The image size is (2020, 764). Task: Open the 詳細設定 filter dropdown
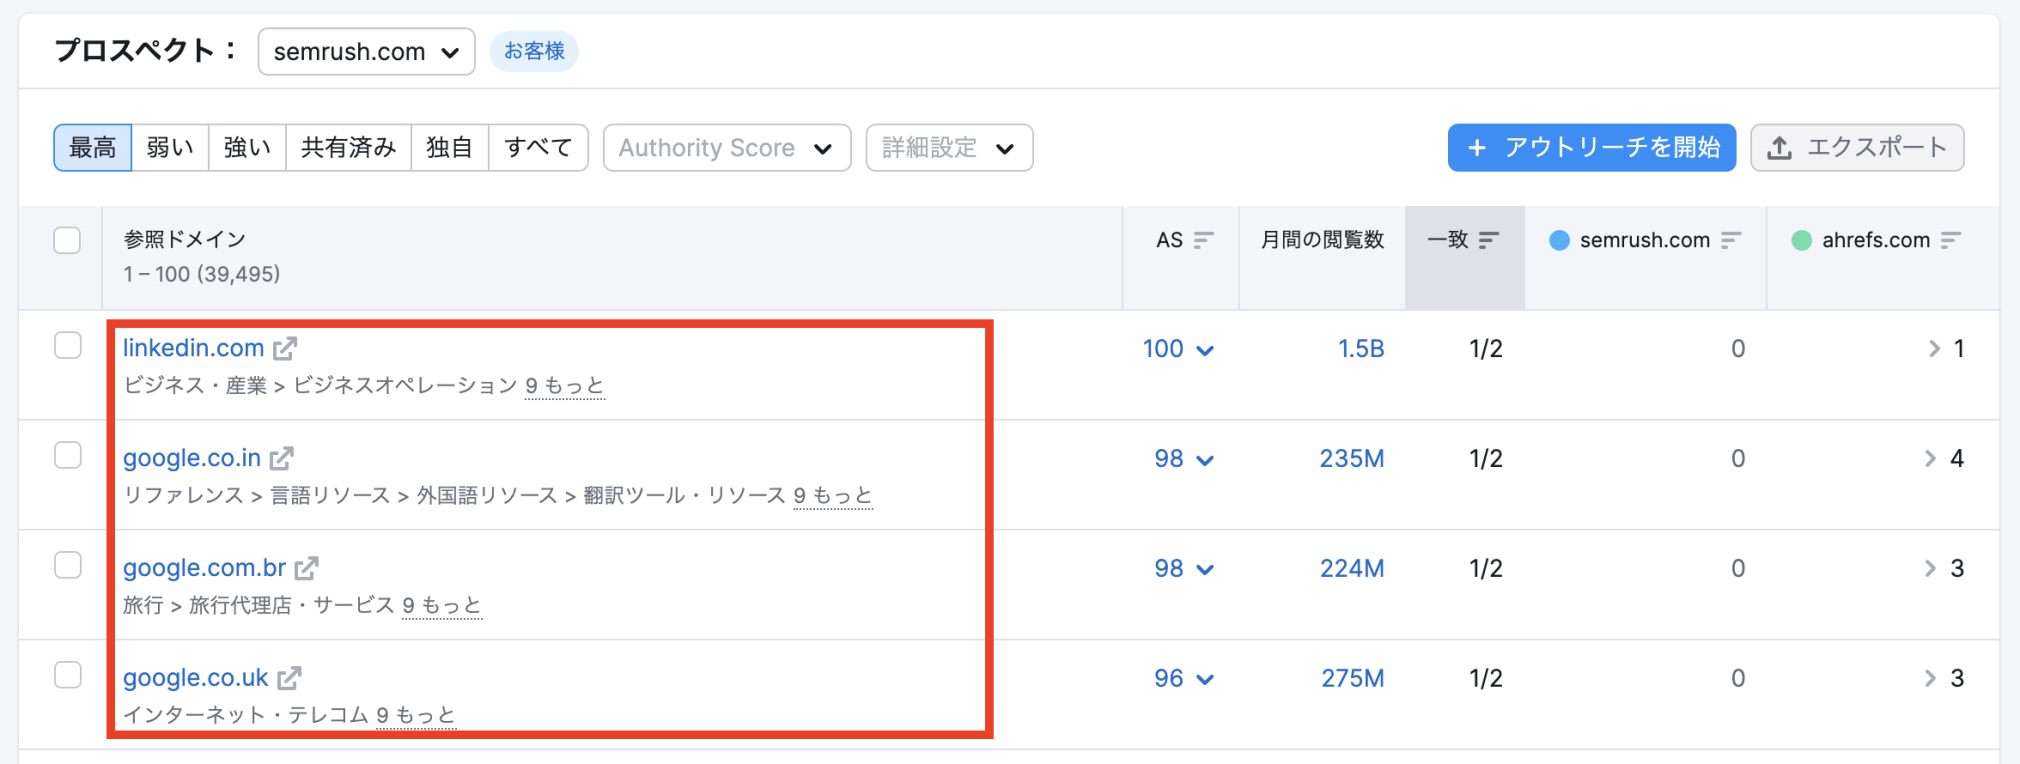coord(949,148)
